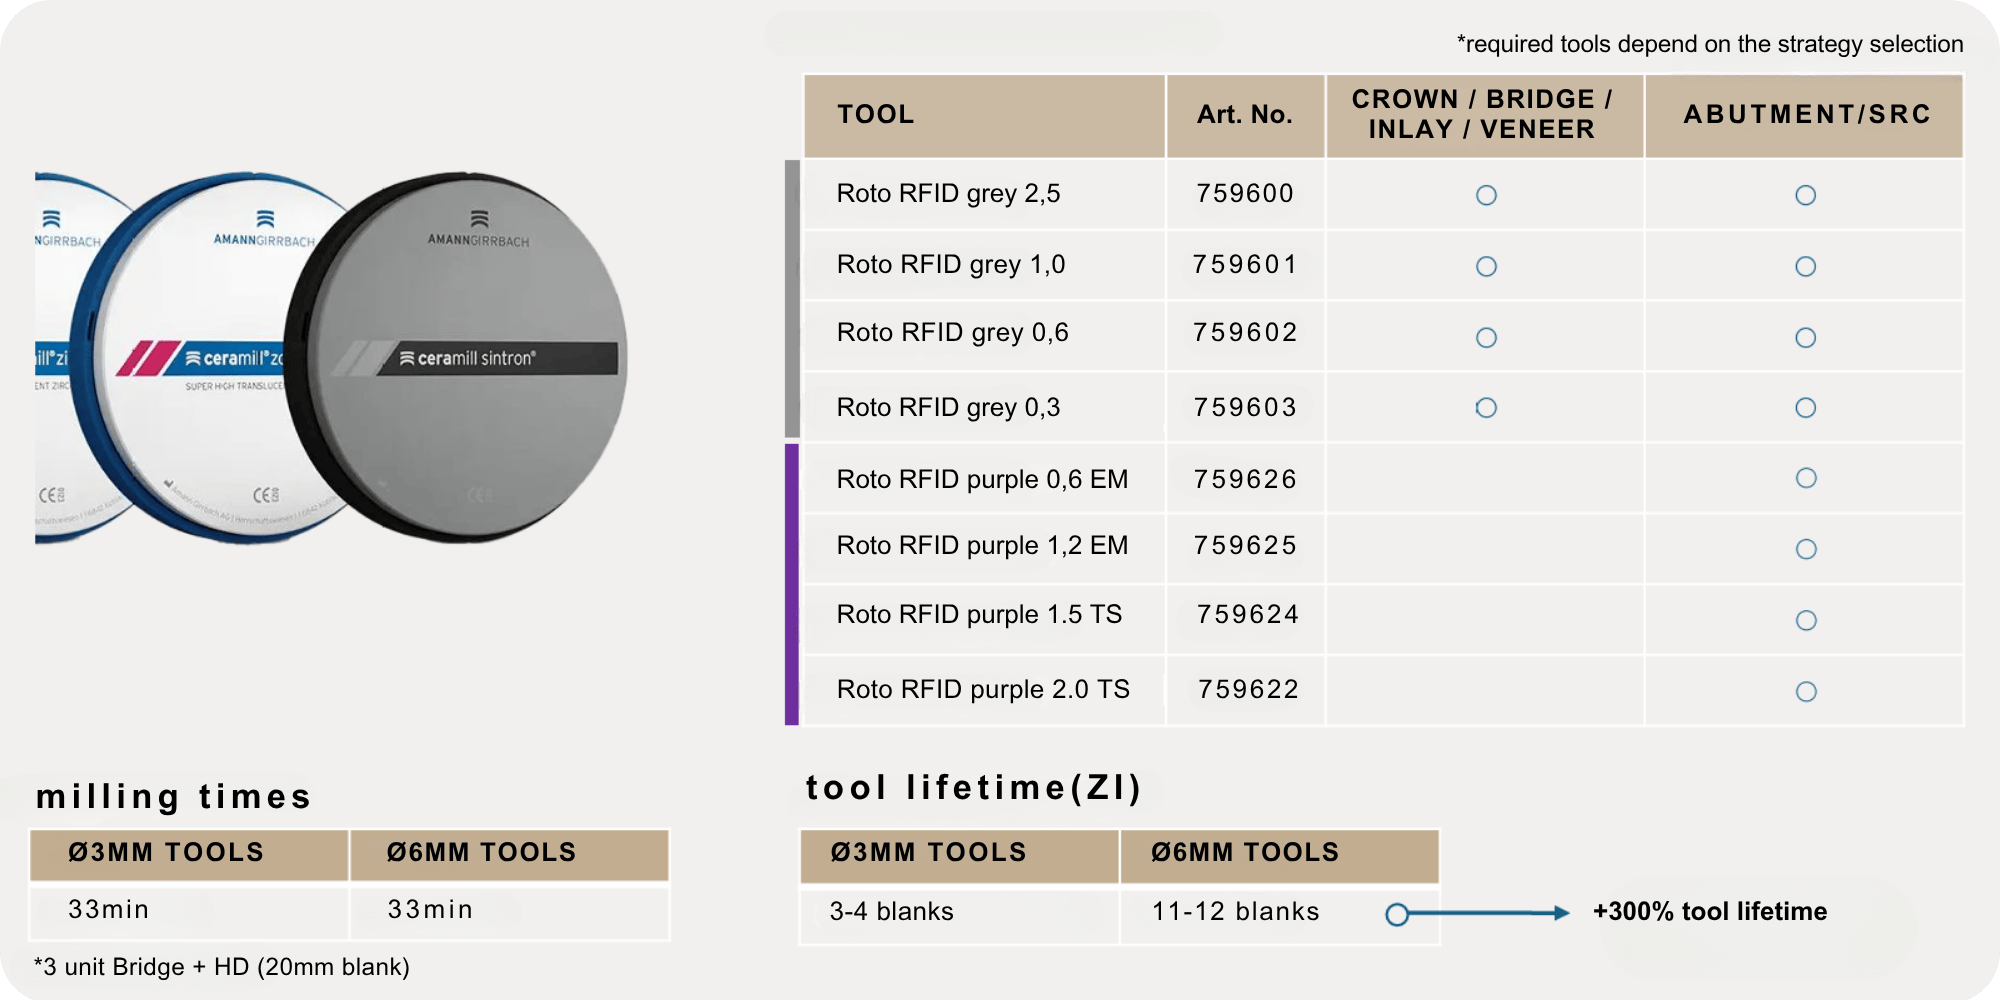Click article number 759602
The height and width of the screenshot is (1000, 2000).
pos(1245,332)
